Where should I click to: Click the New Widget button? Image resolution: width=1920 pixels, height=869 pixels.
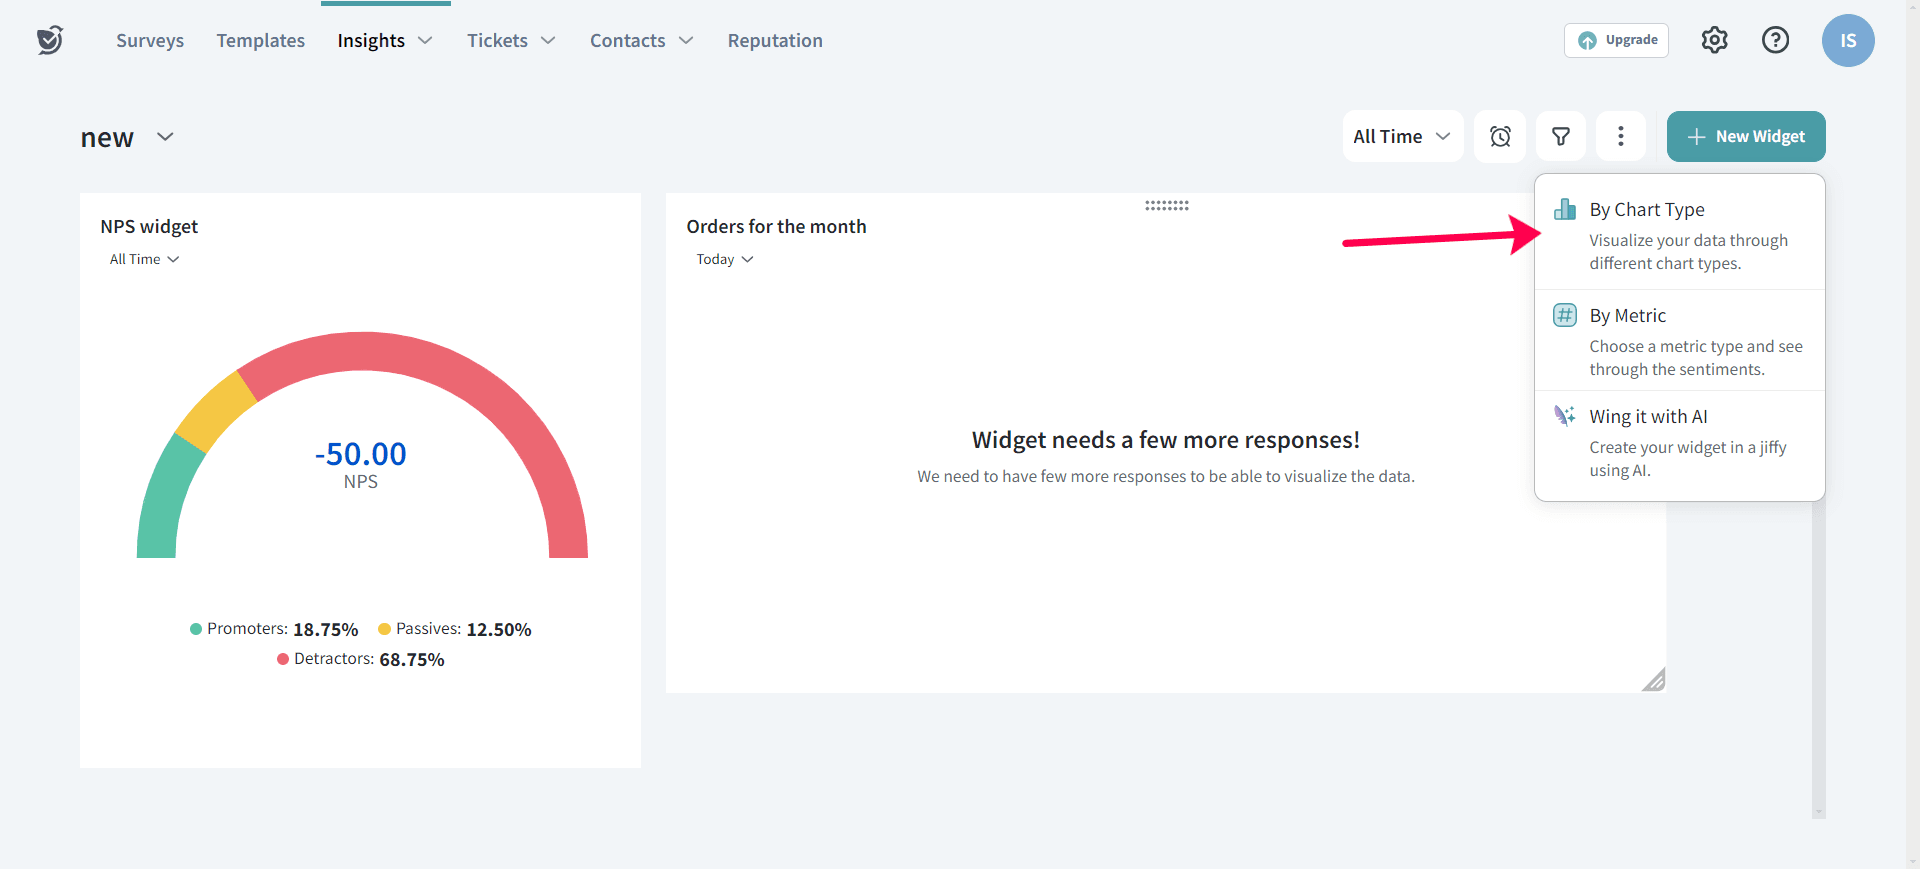1746,137
